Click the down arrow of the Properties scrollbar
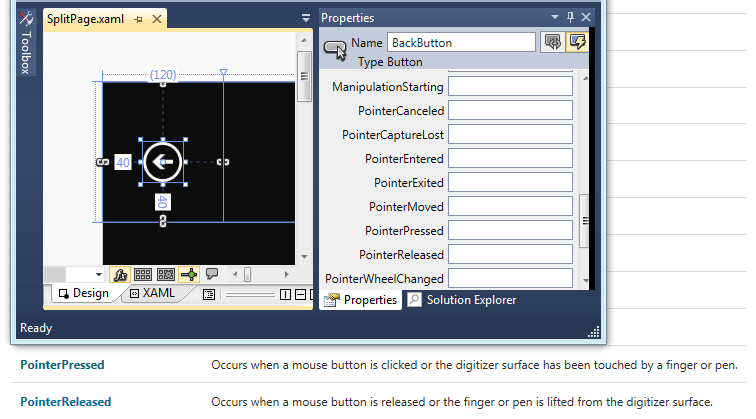 pos(585,281)
